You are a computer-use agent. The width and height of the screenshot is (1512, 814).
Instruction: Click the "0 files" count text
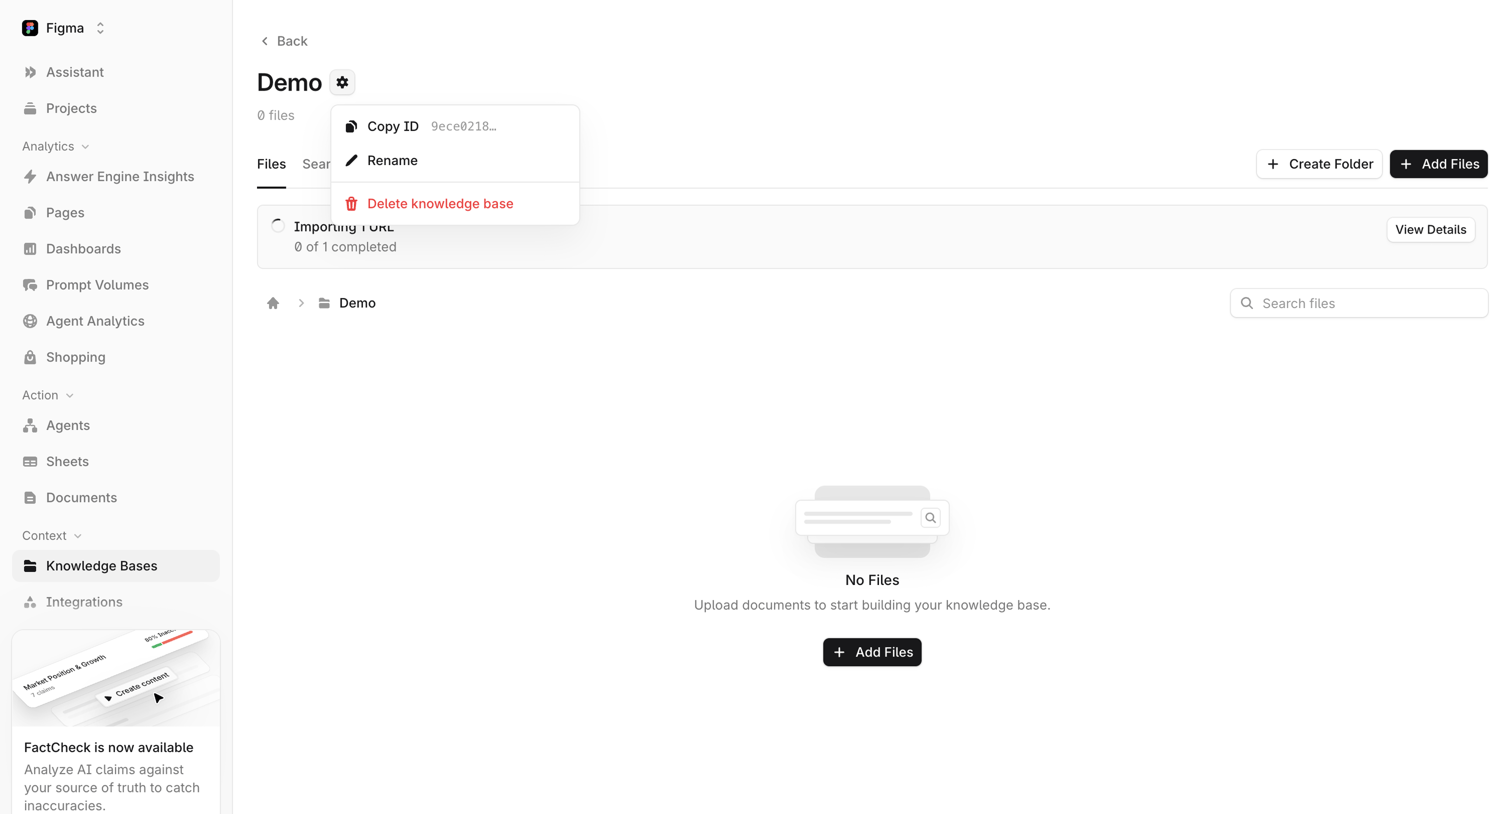coord(276,115)
